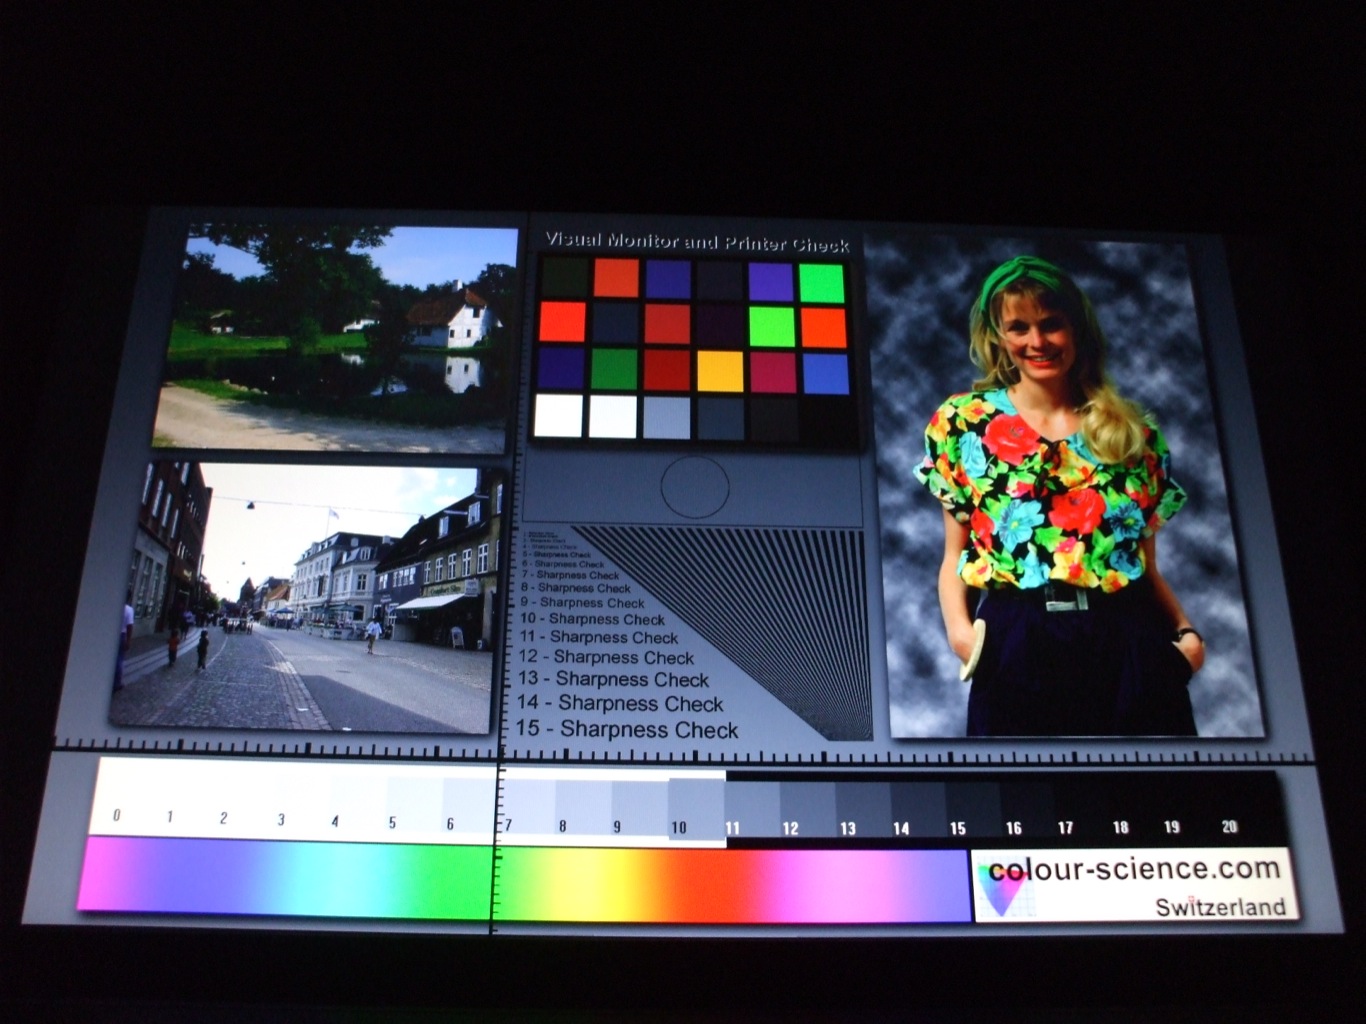
Task: Choose the light gray swatch in the bottom row
Action: tap(667, 417)
